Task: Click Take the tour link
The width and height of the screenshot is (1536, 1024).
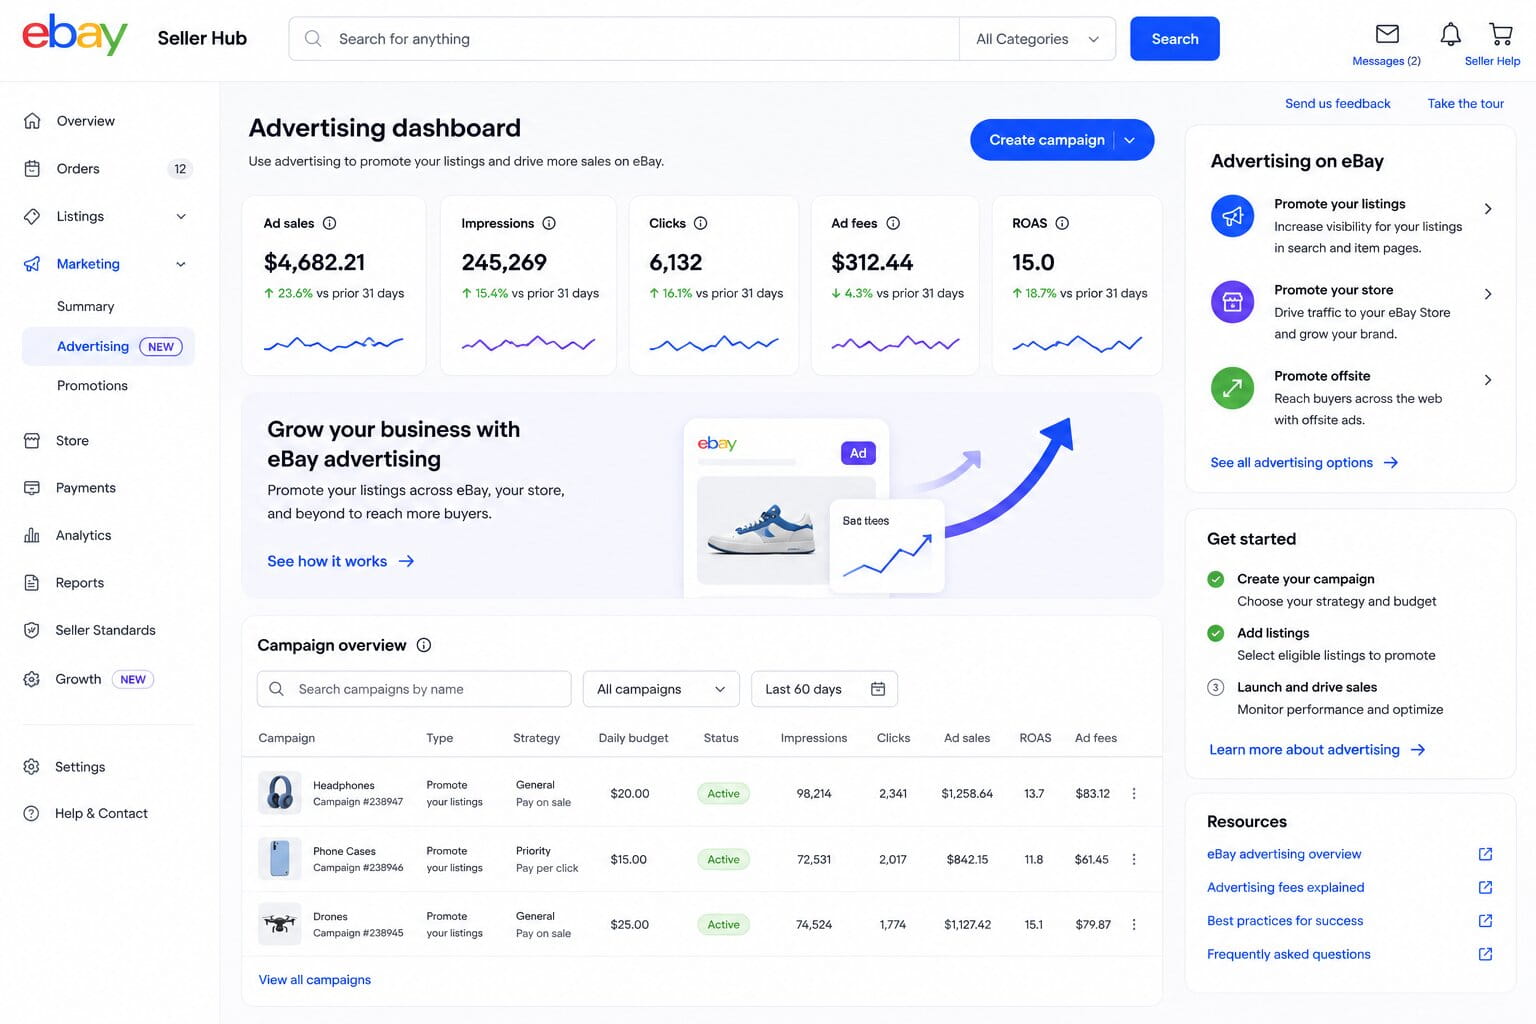Action: [1465, 103]
